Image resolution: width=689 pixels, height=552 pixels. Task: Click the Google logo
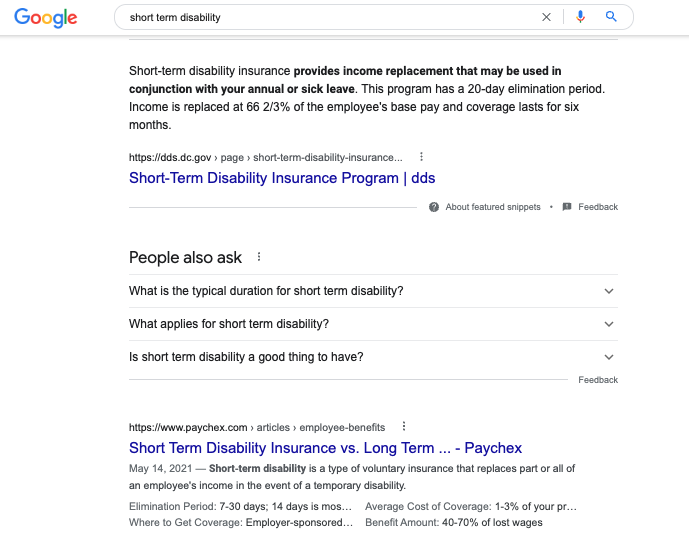tap(46, 17)
